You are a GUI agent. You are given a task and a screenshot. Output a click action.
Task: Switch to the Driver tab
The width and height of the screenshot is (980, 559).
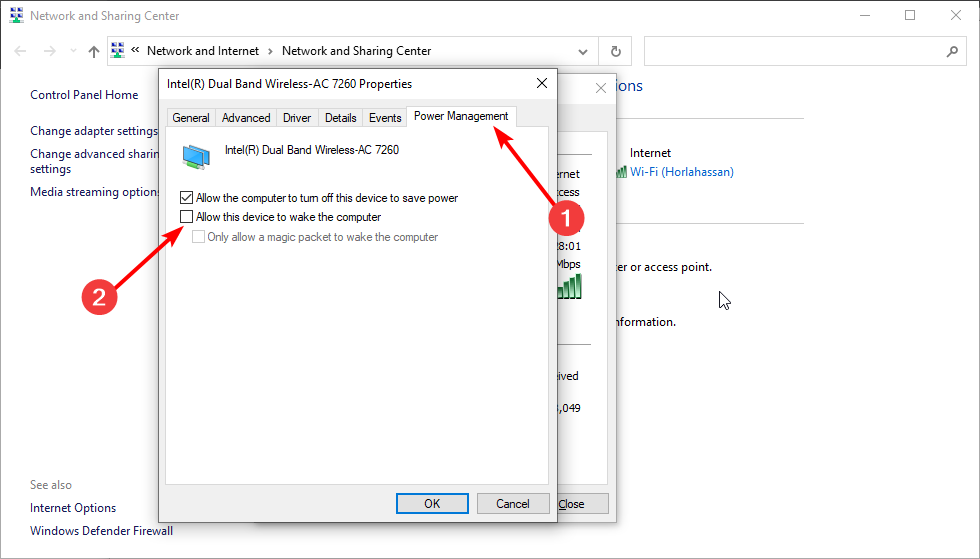point(297,118)
